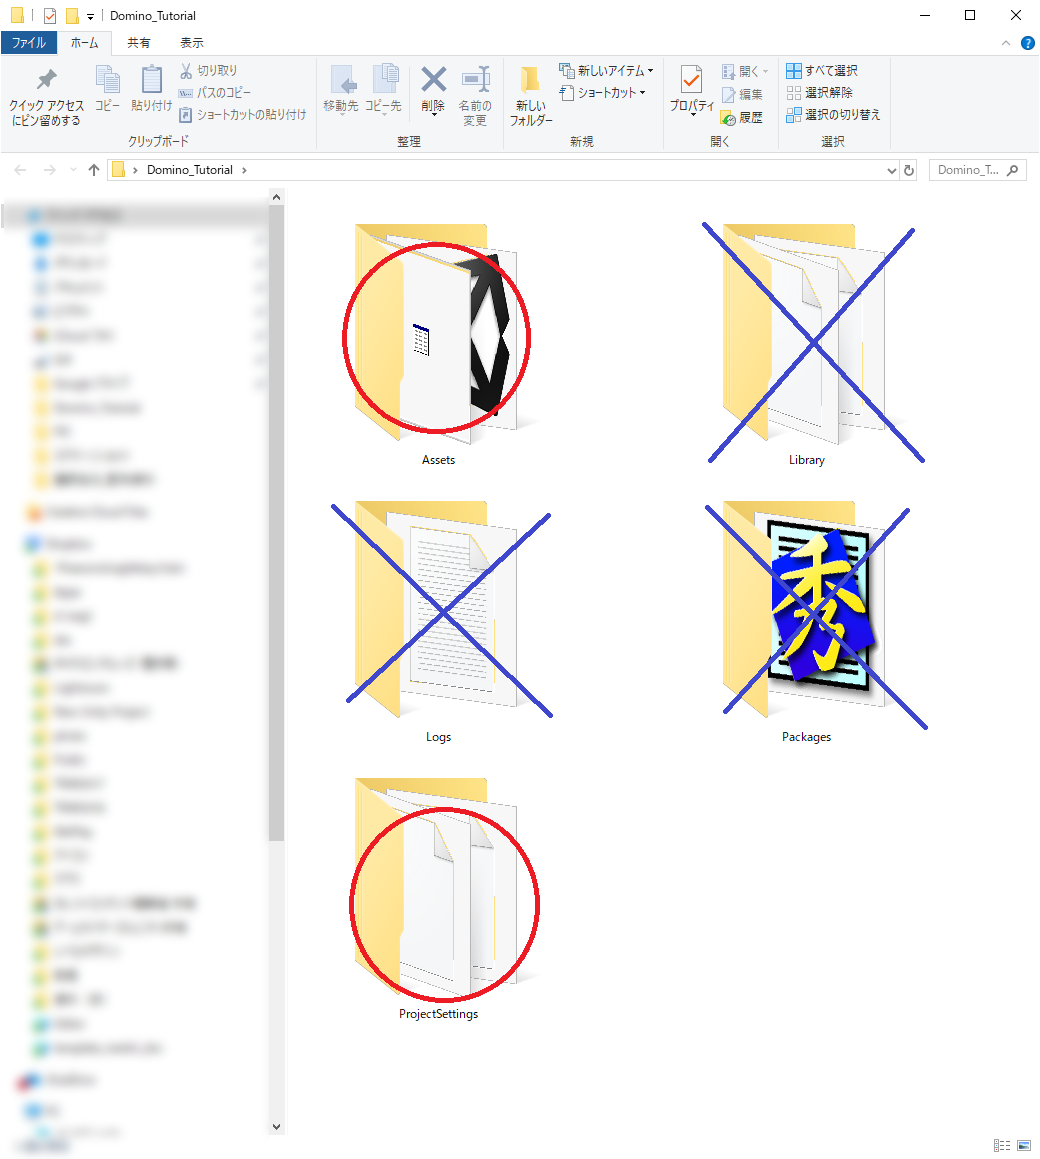Screen dimensions: 1040x1159
Task: Click 履歴 (History) in the ribbon
Action: click(742, 117)
